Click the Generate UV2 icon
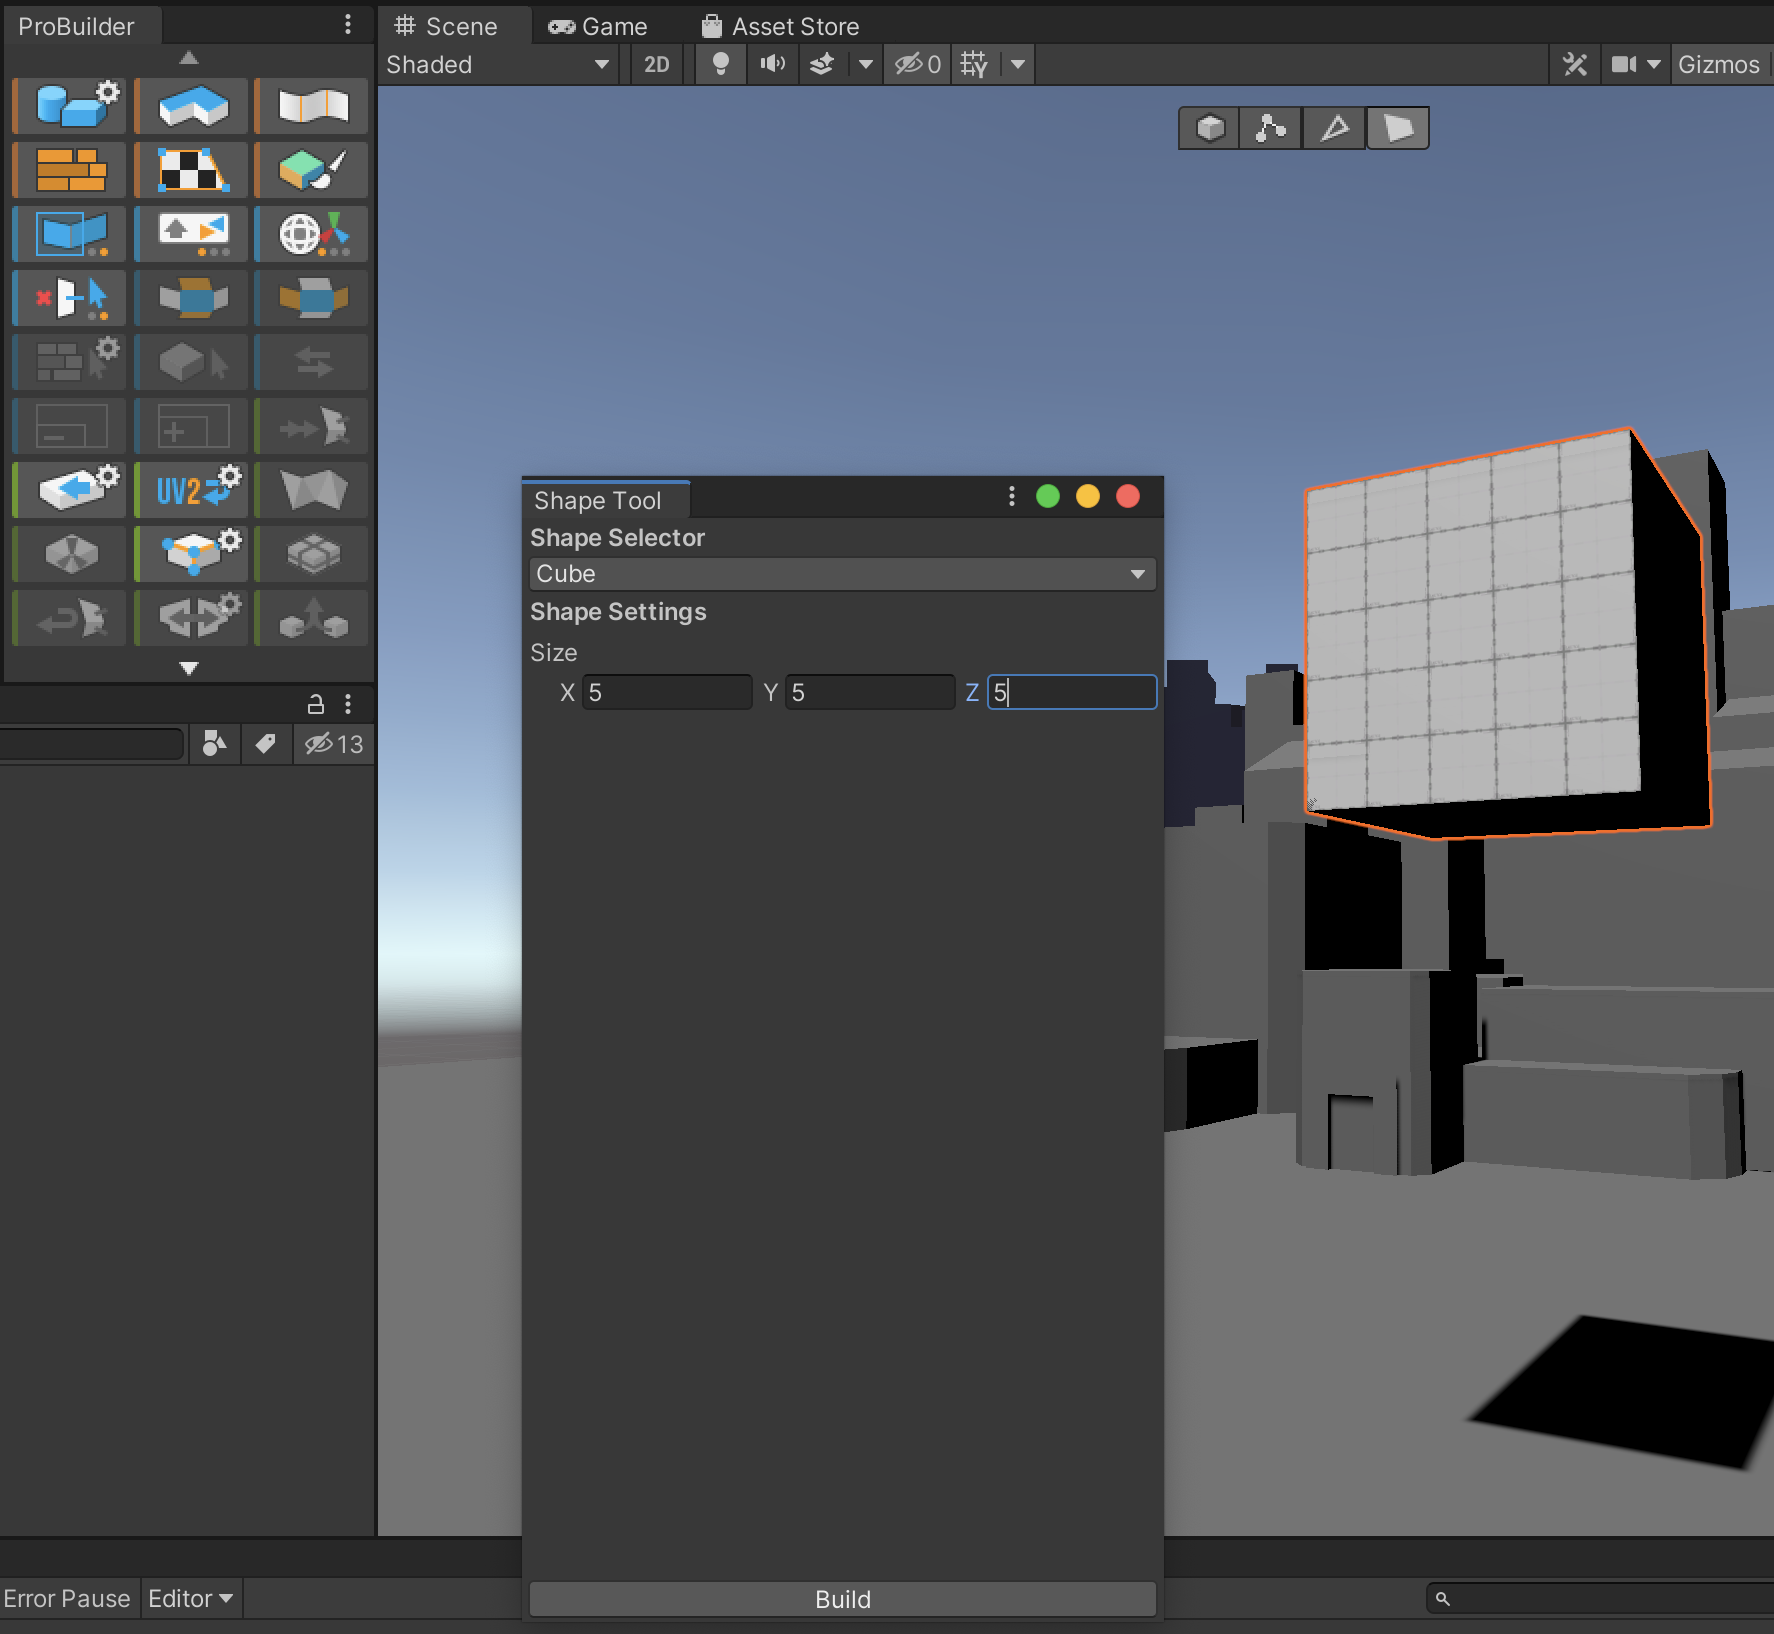Image resolution: width=1774 pixels, height=1634 pixels. pos(192,490)
